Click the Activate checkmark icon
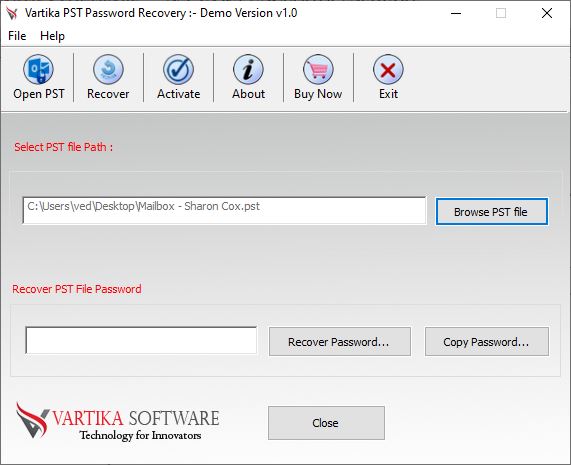 (x=178, y=69)
